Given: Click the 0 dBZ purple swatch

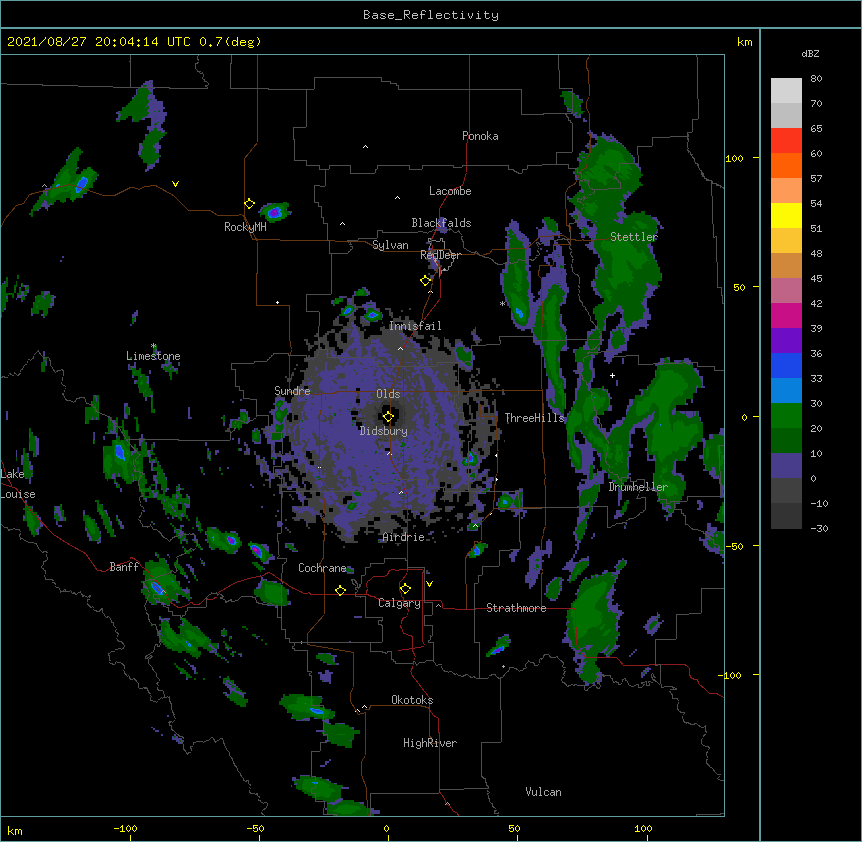Looking at the screenshot, I should 786,466.
